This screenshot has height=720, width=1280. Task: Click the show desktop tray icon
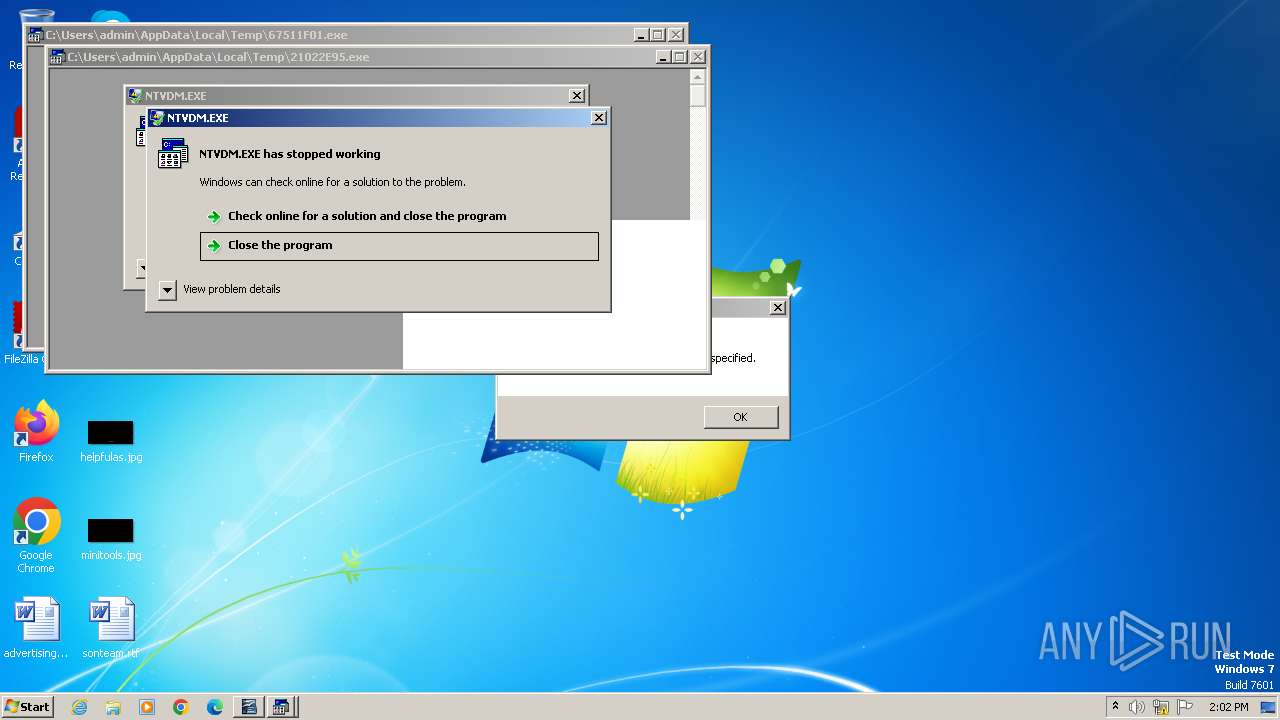(x=1269, y=707)
